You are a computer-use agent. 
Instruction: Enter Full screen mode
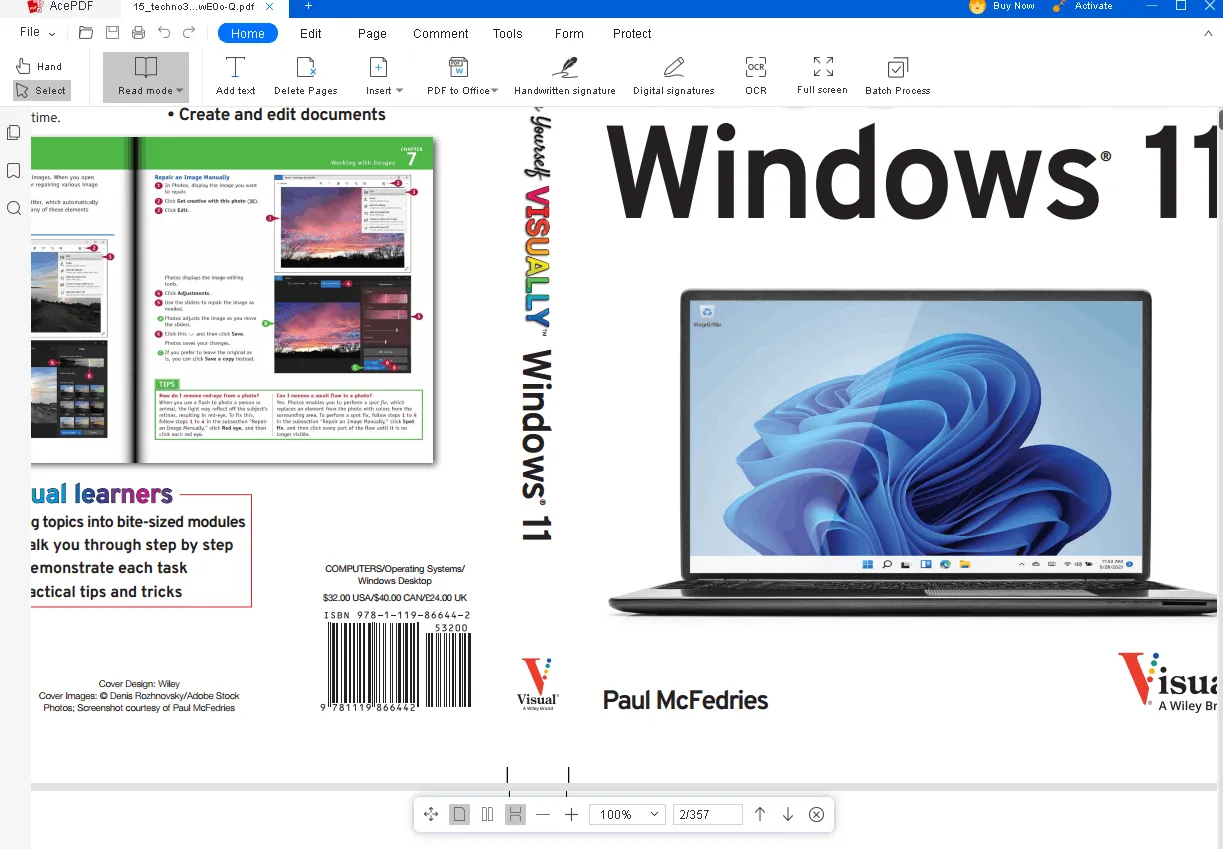click(x=821, y=75)
